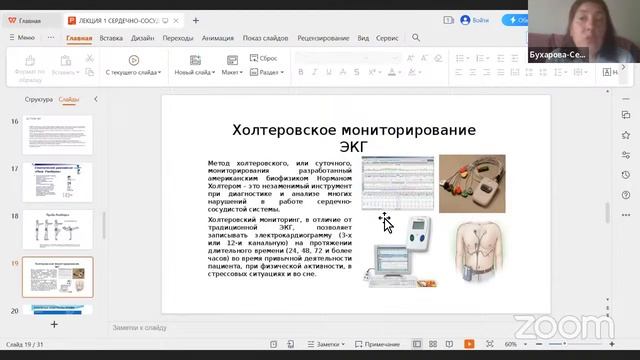
Task: Click the ribbon search magnifier icon
Action: 416,38
